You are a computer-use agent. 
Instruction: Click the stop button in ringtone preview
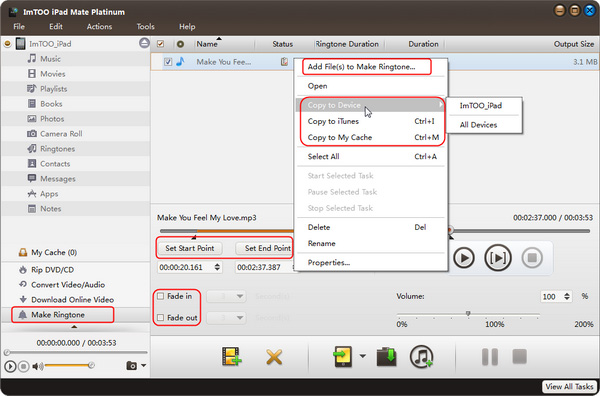point(532,258)
